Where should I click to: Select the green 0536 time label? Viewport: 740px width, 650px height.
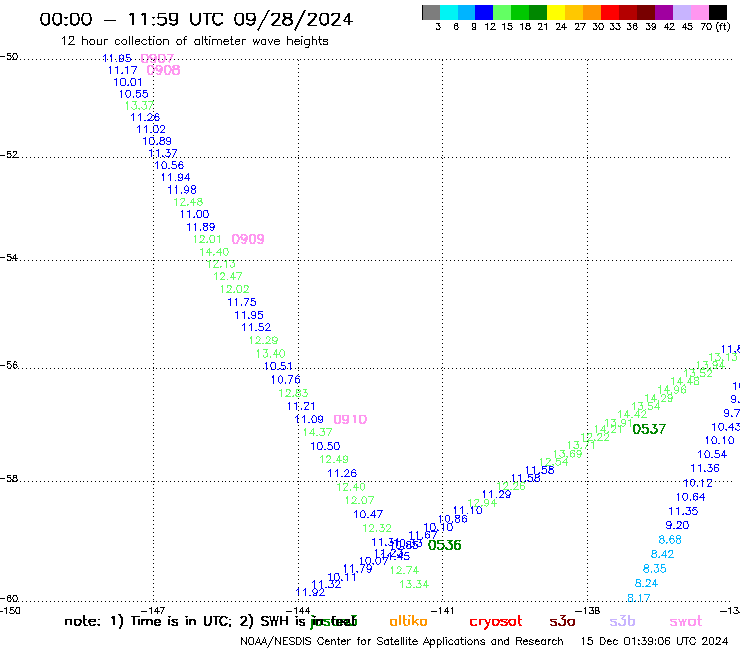coord(445,545)
